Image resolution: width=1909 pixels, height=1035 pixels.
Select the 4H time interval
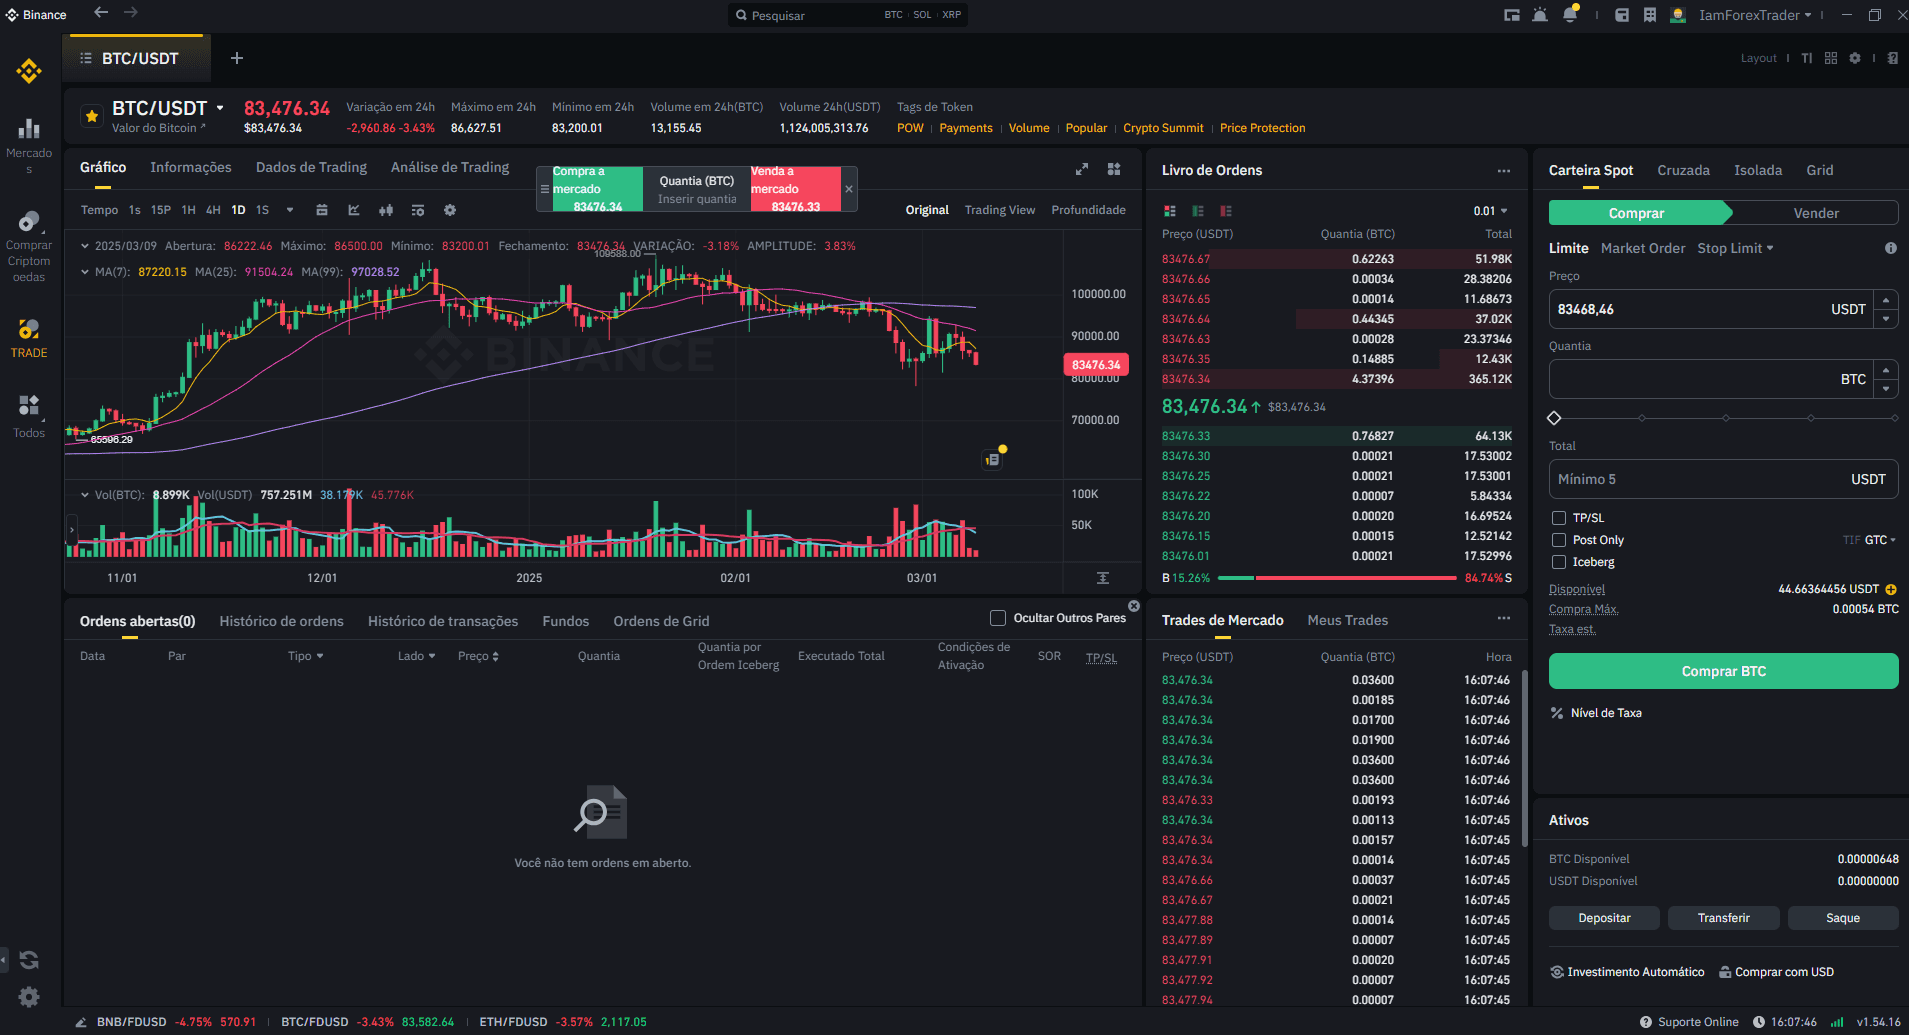click(x=213, y=210)
